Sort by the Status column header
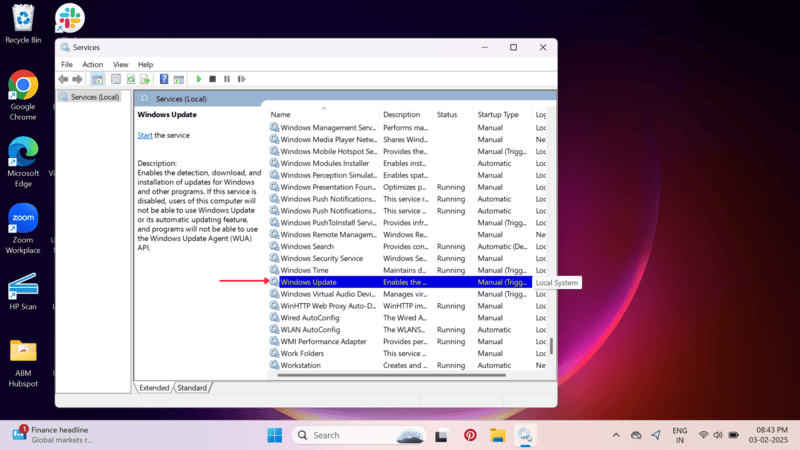Image resolution: width=800 pixels, height=450 pixels. (x=453, y=114)
